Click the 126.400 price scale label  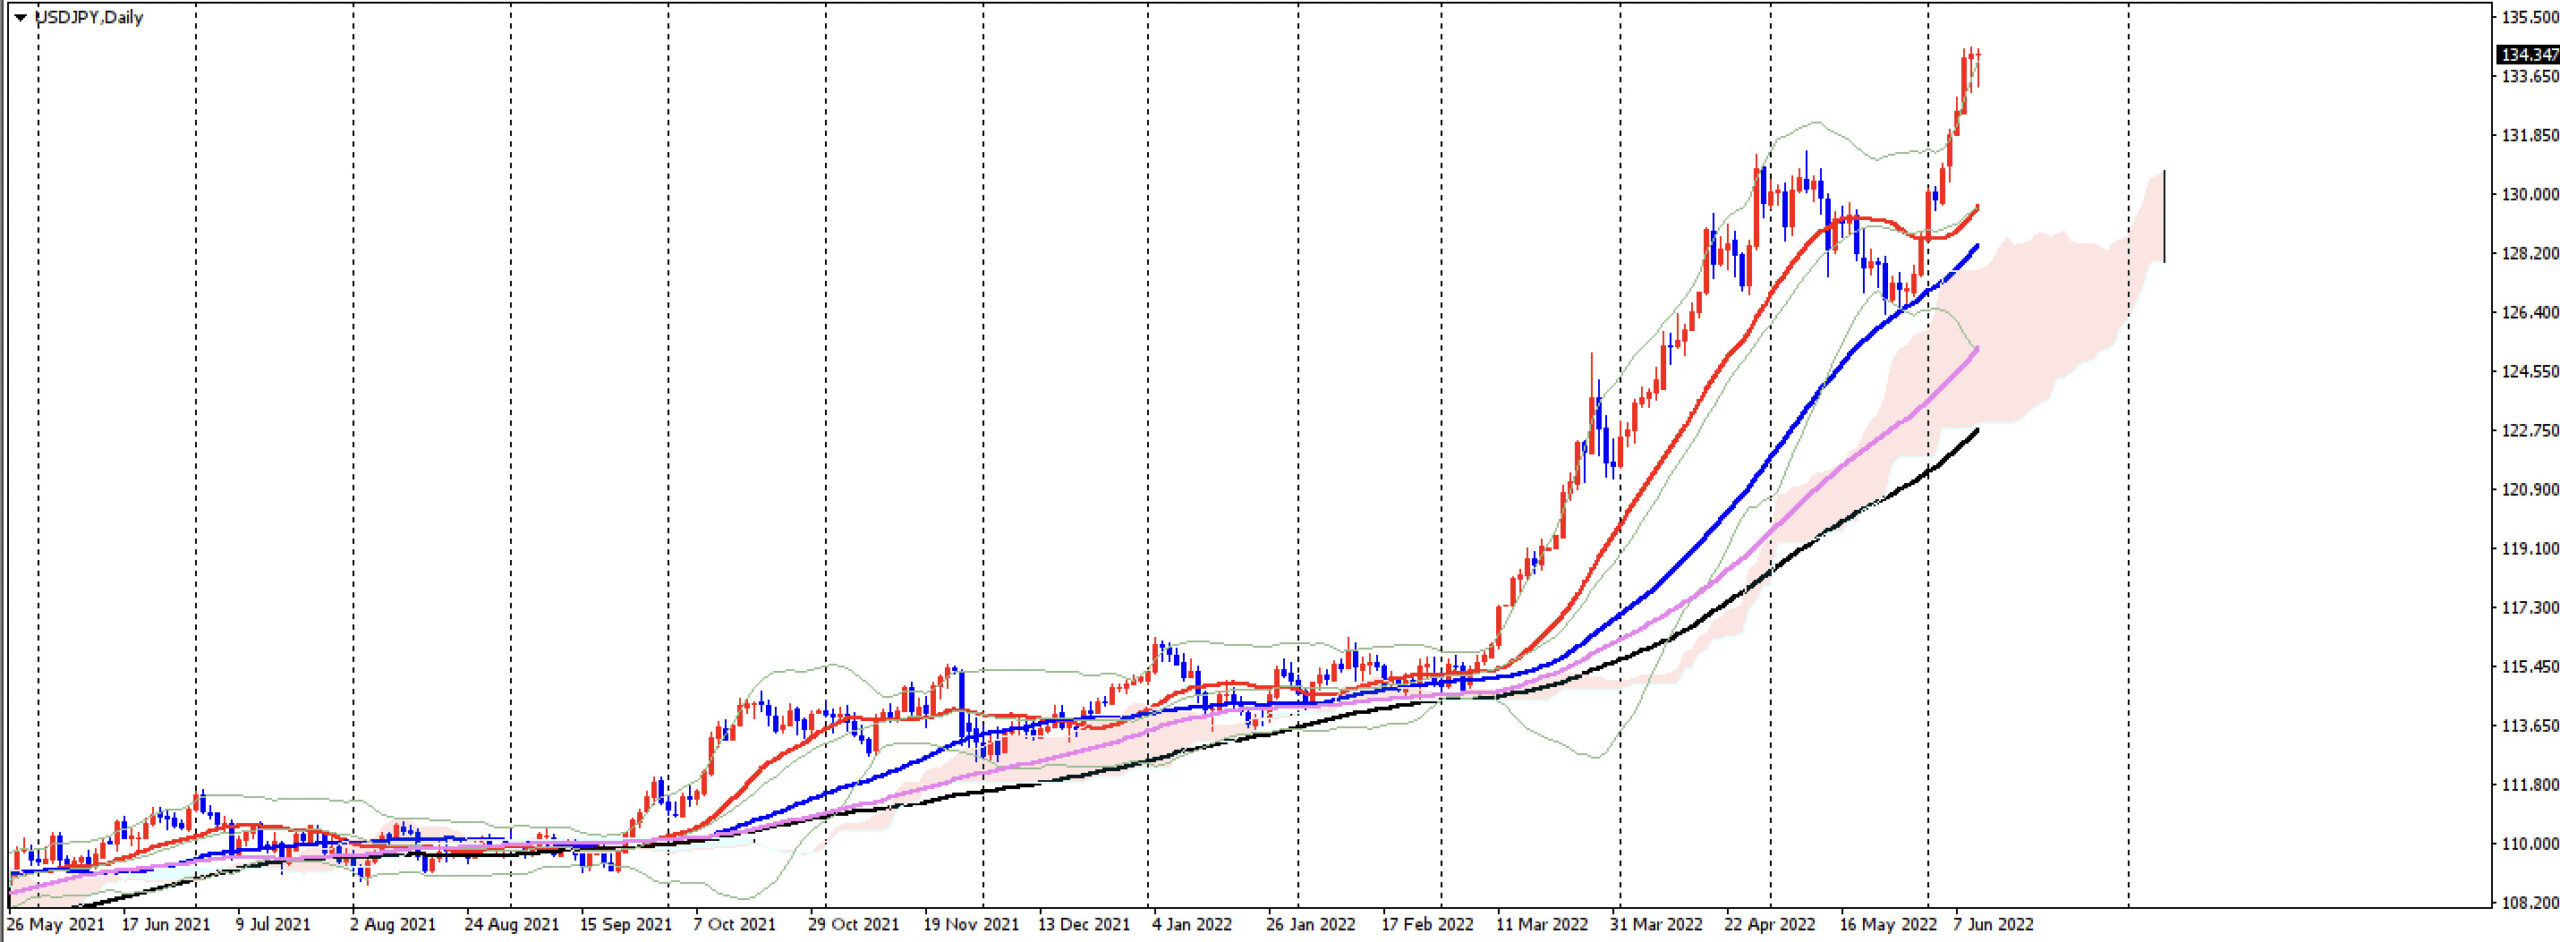tap(2530, 312)
